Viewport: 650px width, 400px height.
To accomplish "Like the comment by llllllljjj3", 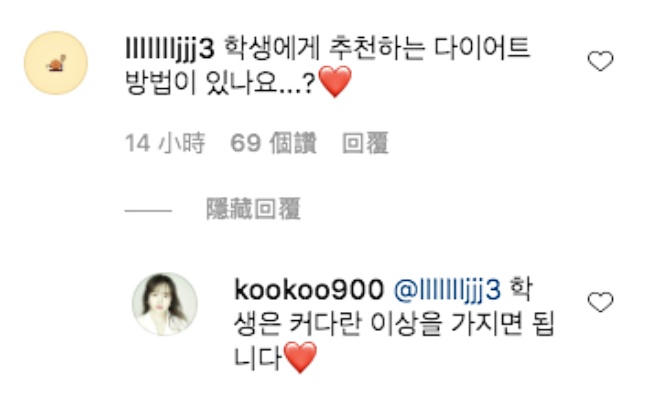I will 600,61.
